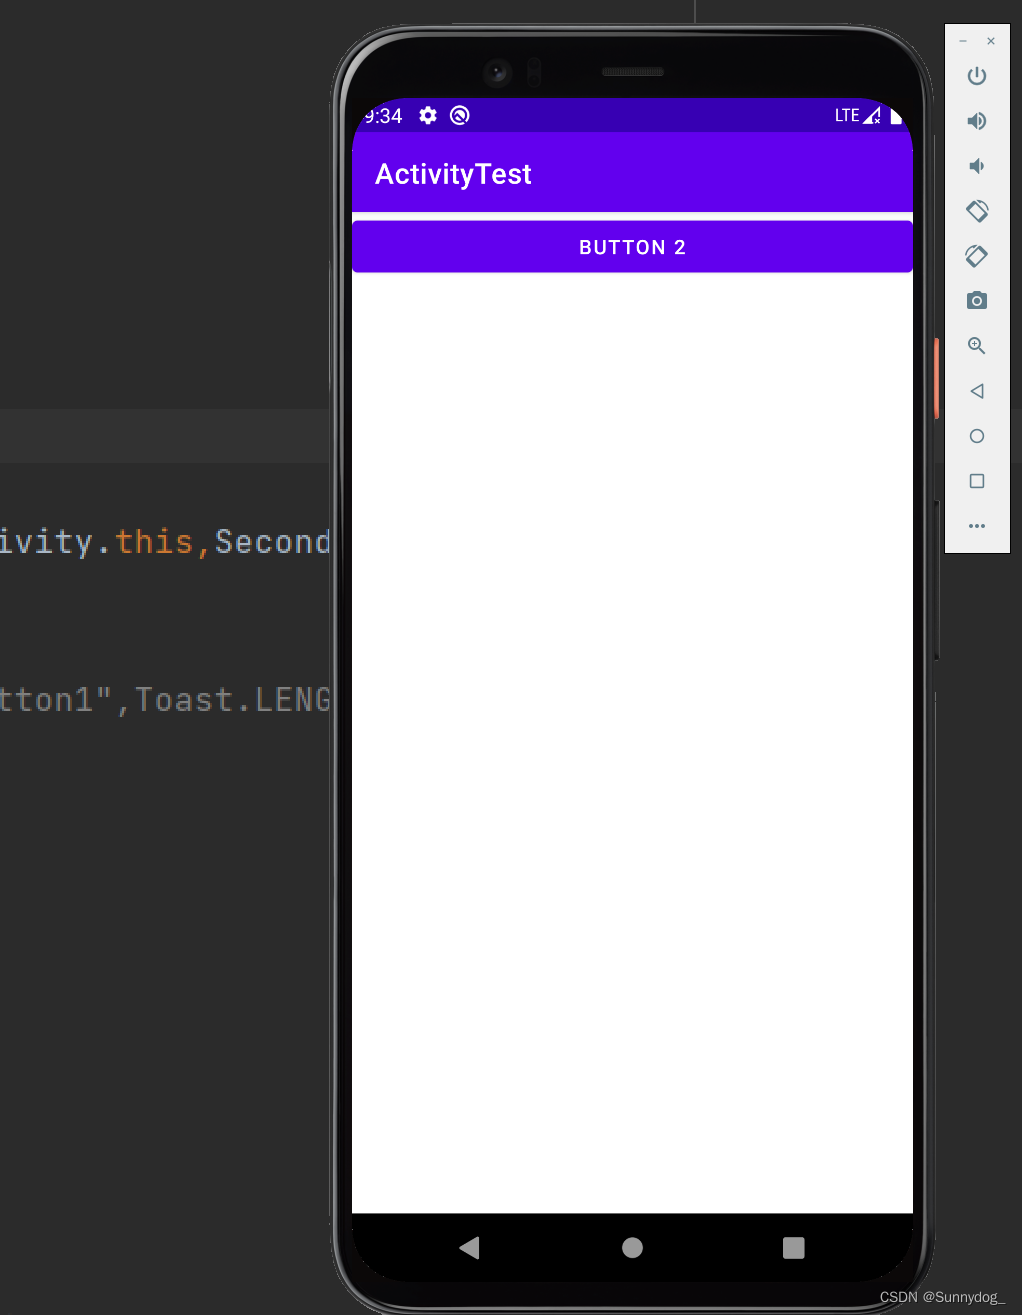Minimize the emulator toolbar window
Viewport: 1022px width, 1315px height.
tap(963, 41)
